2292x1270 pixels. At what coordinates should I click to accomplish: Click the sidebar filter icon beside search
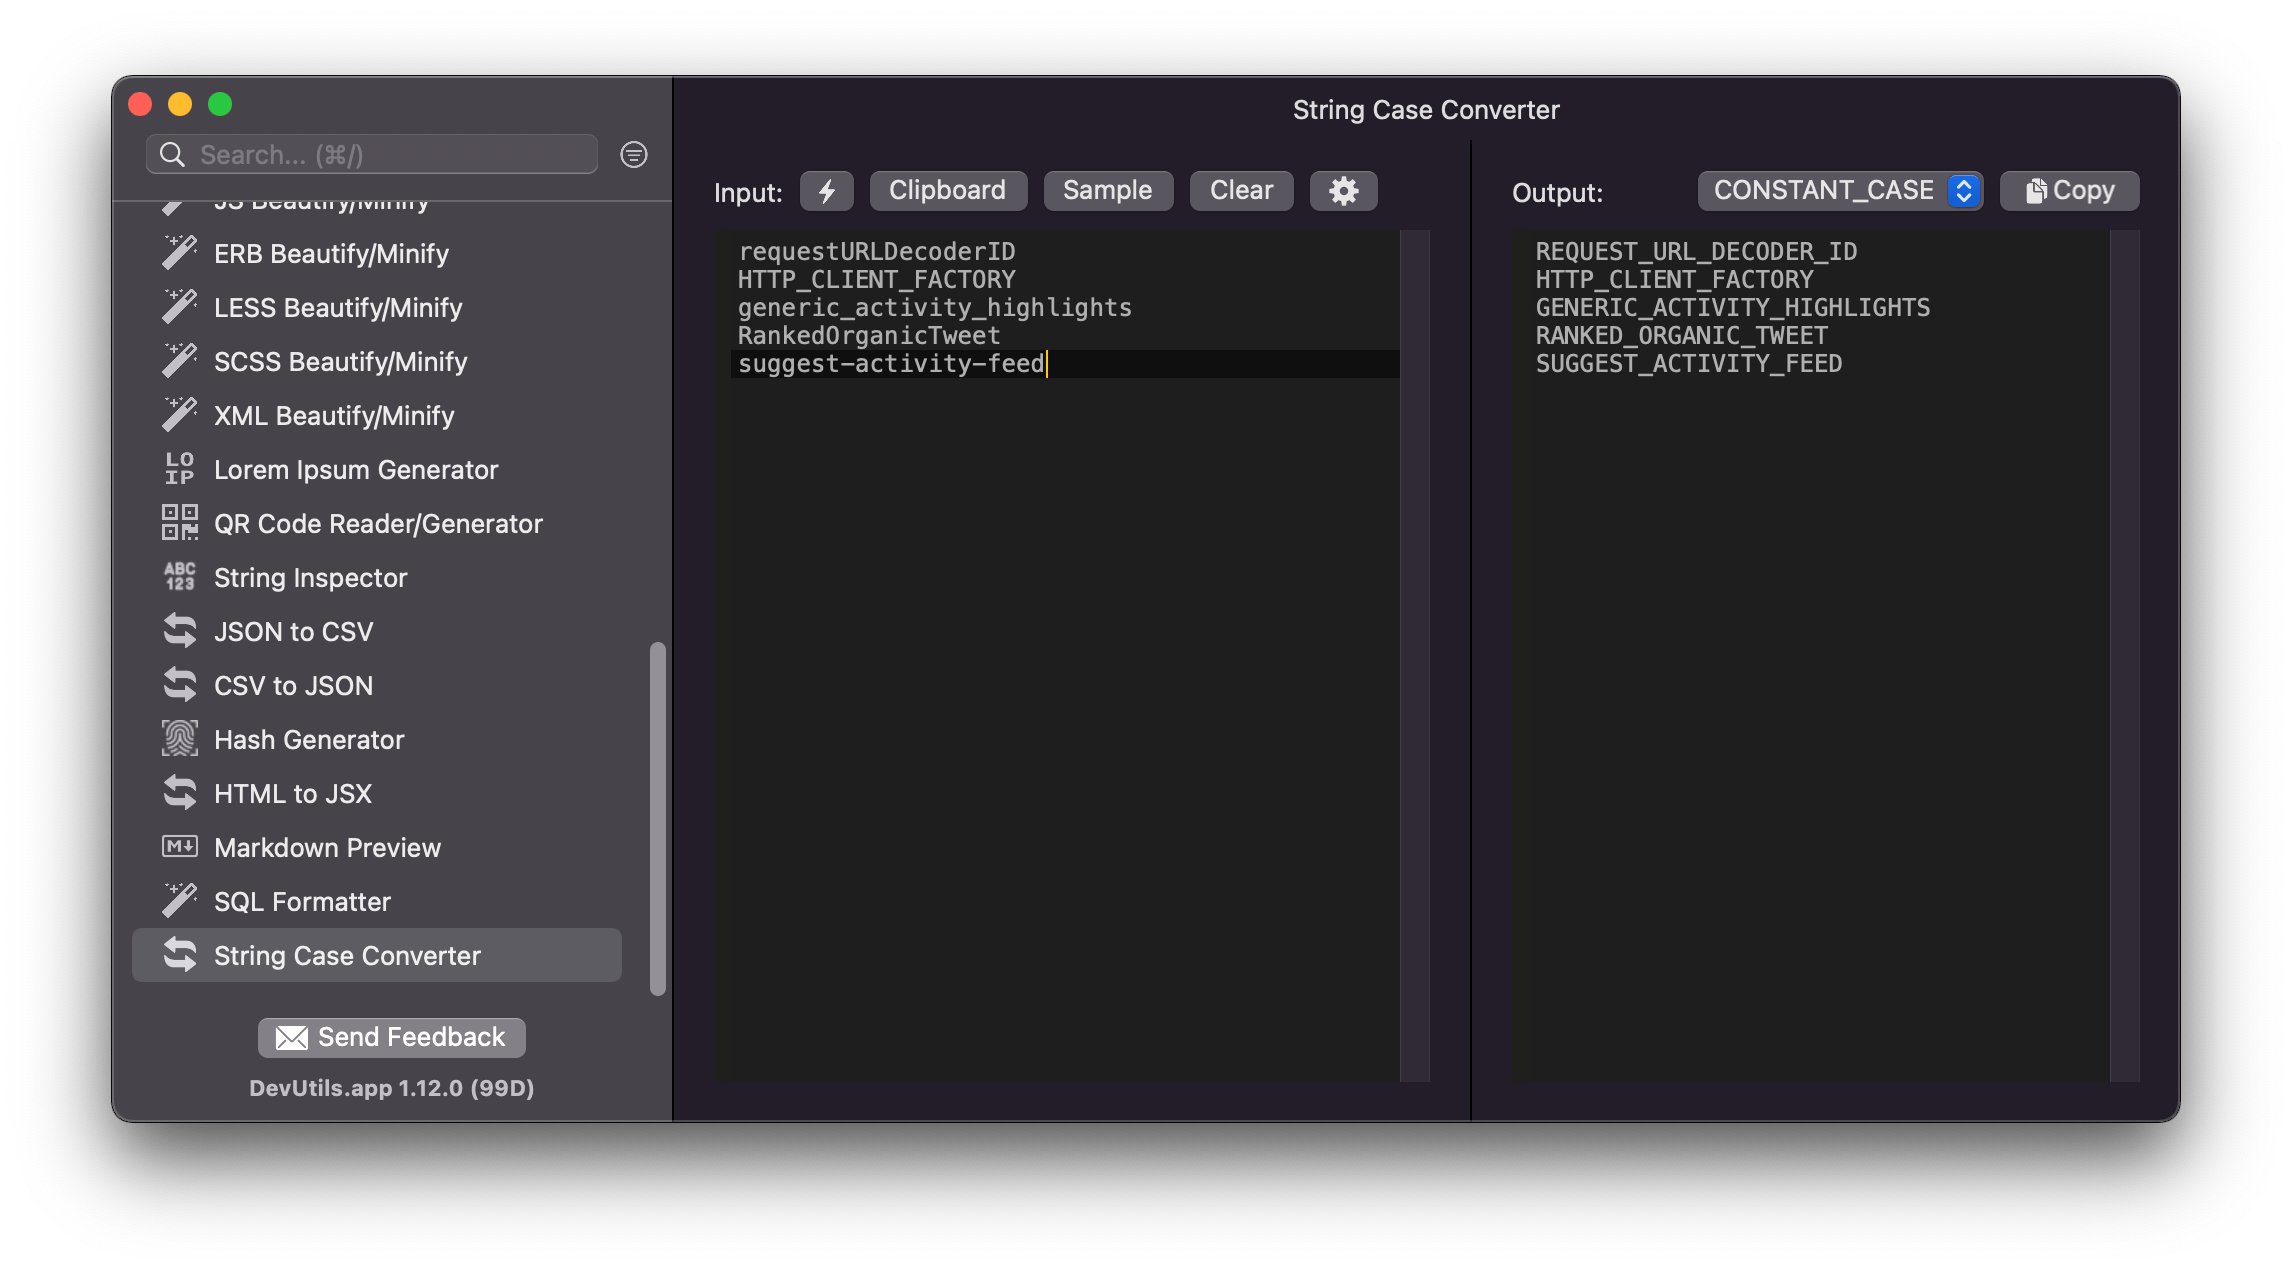click(x=633, y=154)
